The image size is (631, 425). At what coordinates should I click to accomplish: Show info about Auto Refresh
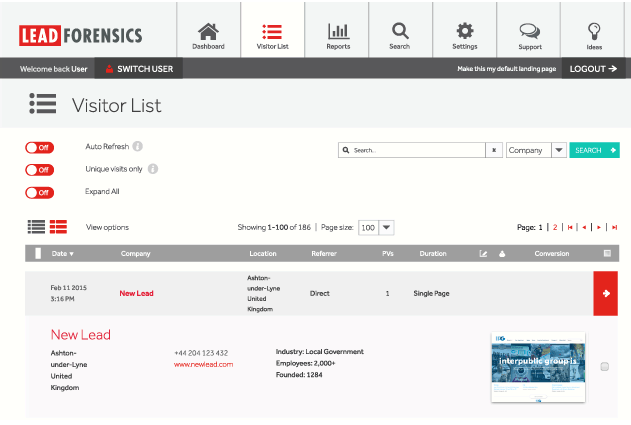tap(138, 146)
